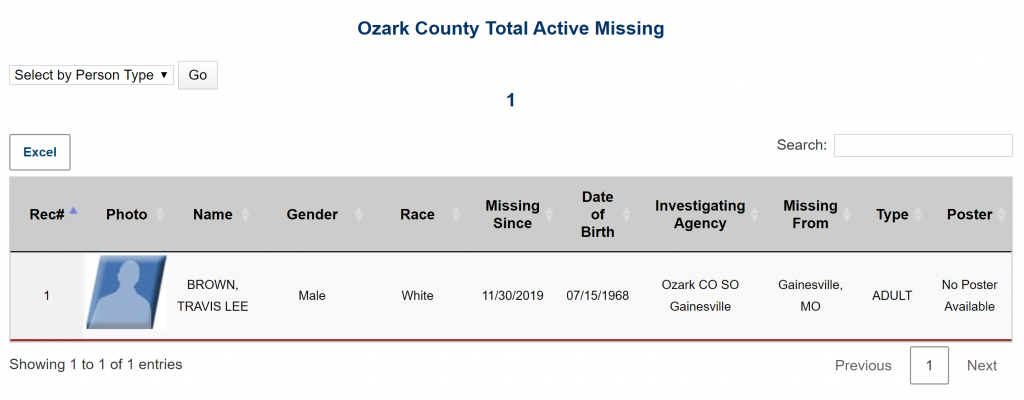This screenshot has height=400, width=1024.
Task: Sort by Race column arrows
Action: coord(458,215)
